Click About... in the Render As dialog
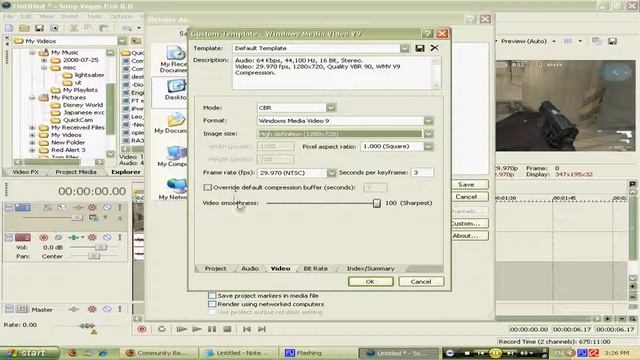640x360 pixels. (470, 236)
